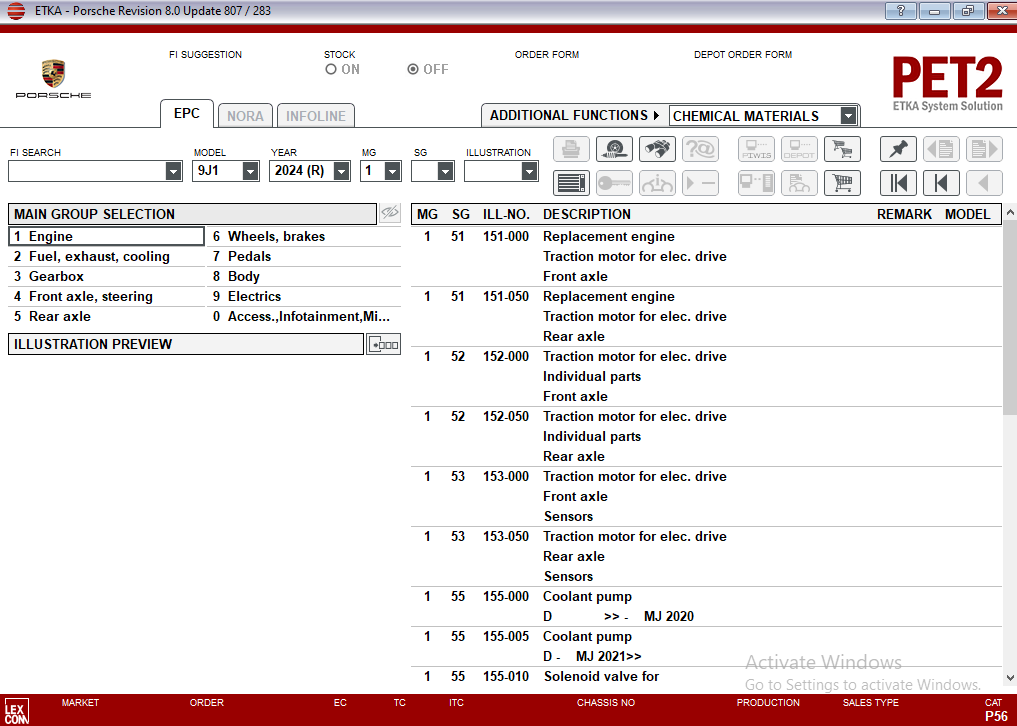Open the MG dropdown showing 1

(392, 171)
